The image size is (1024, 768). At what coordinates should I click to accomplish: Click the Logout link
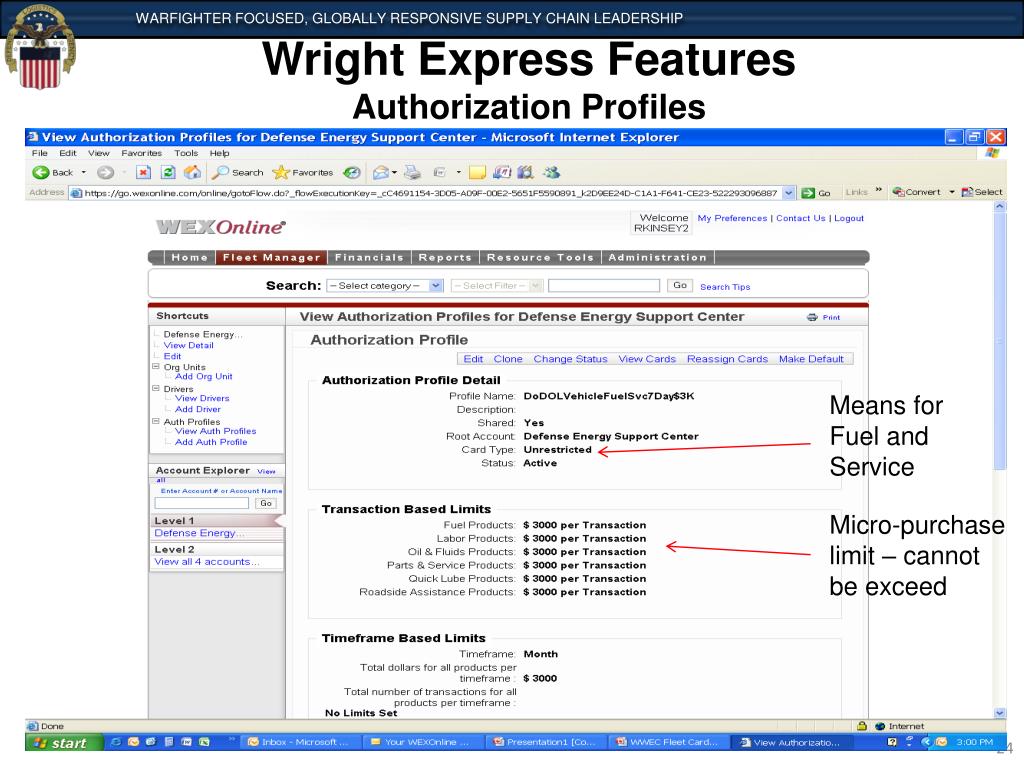point(849,218)
